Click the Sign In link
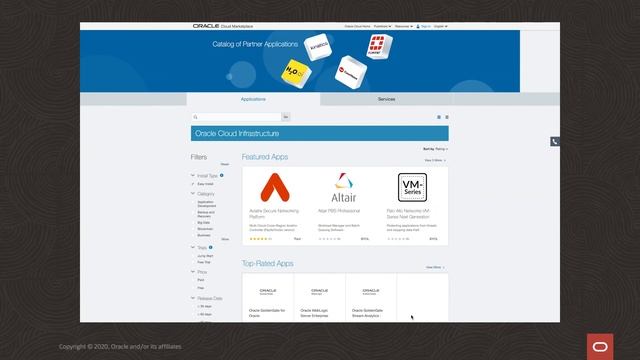The width and height of the screenshot is (640, 360). pyautogui.click(x=426, y=26)
